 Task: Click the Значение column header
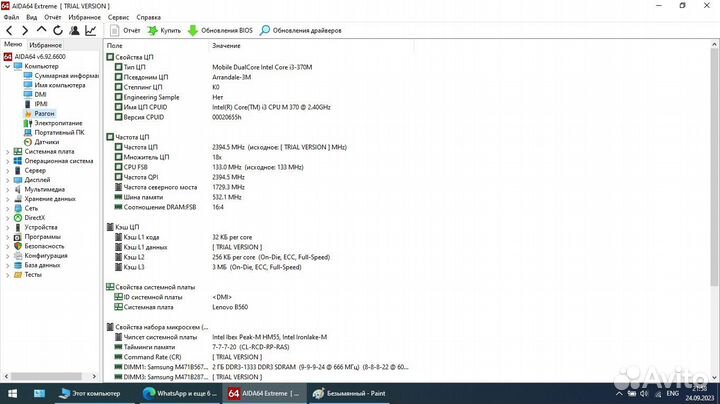pos(312,45)
